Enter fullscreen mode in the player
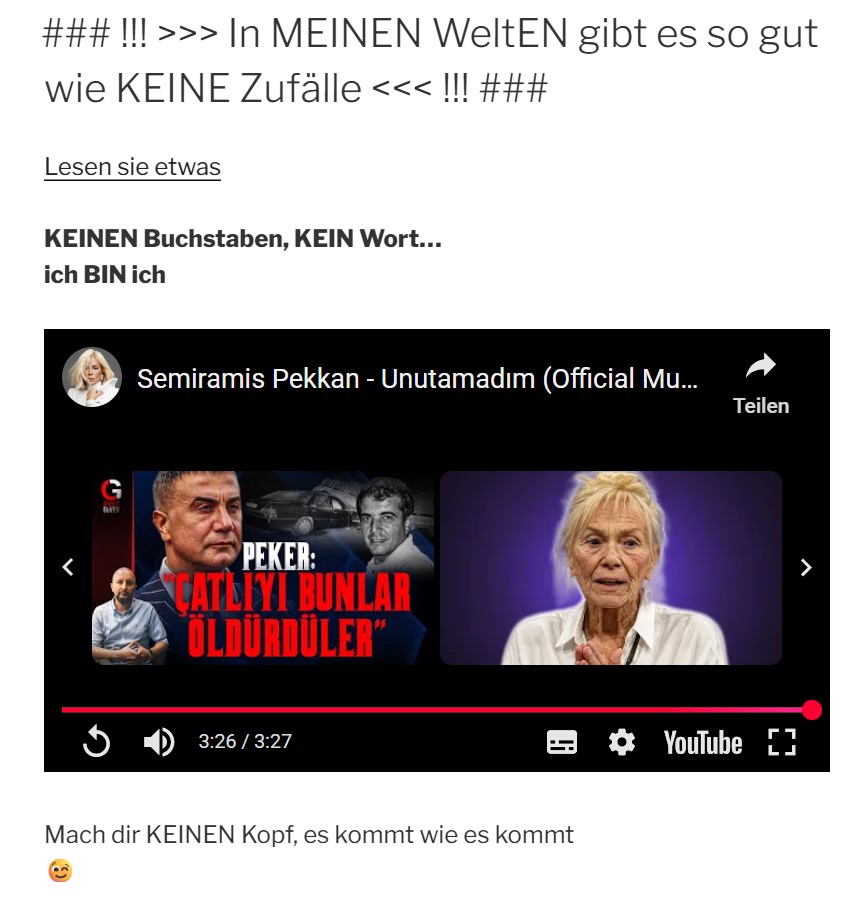 click(x=782, y=742)
